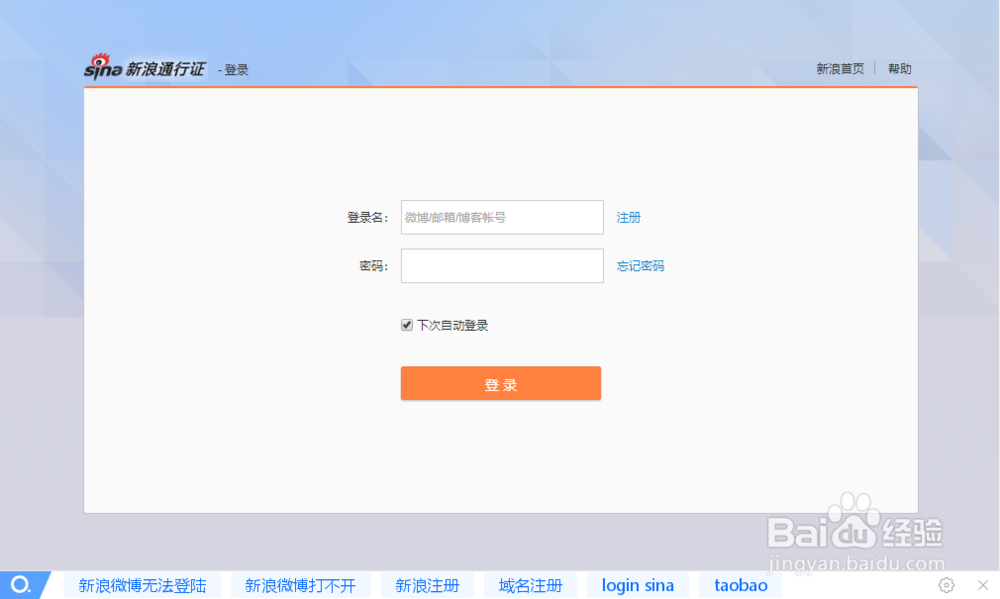Viewport: 1000px width, 599px height.
Task: Select suggestion 新浪注册
Action: coord(427,586)
